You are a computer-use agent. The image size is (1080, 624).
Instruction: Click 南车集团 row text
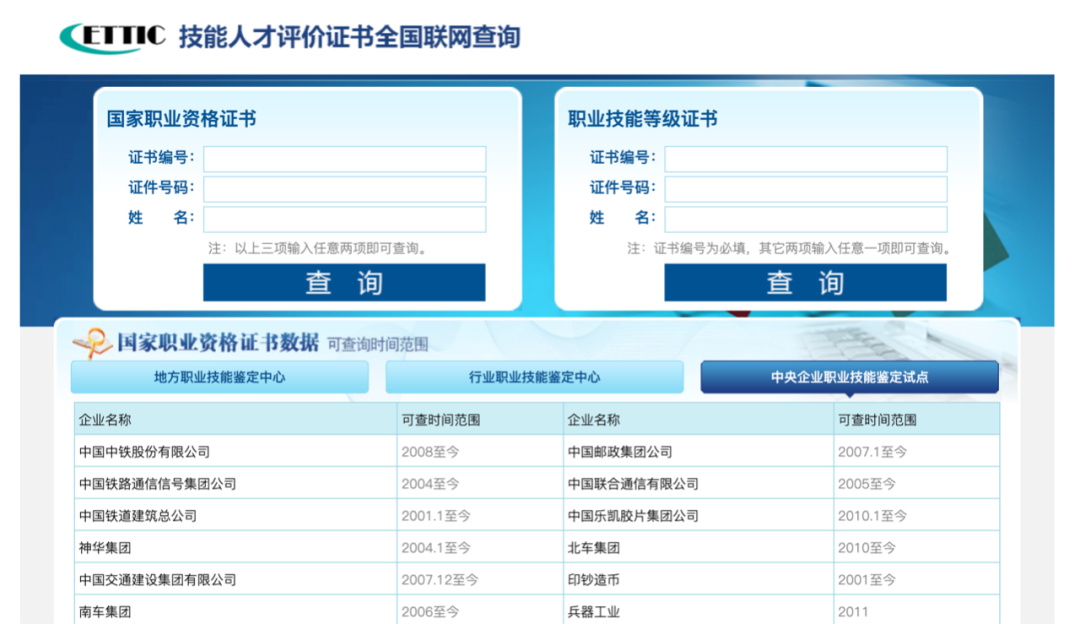[105, 612]
